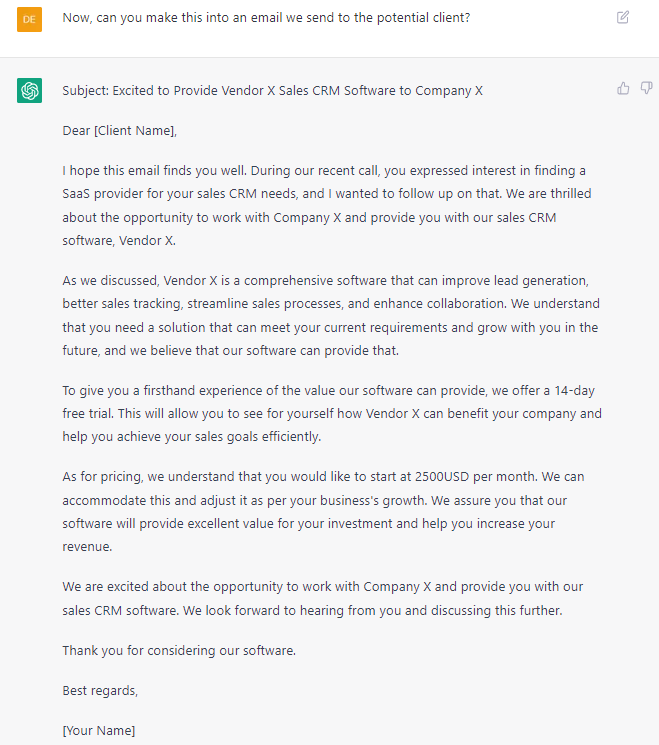This screenshot has width=659, height=745.
Task: Give the response a thumbs up
Action: pyautogui.click(x=623, y=88)
